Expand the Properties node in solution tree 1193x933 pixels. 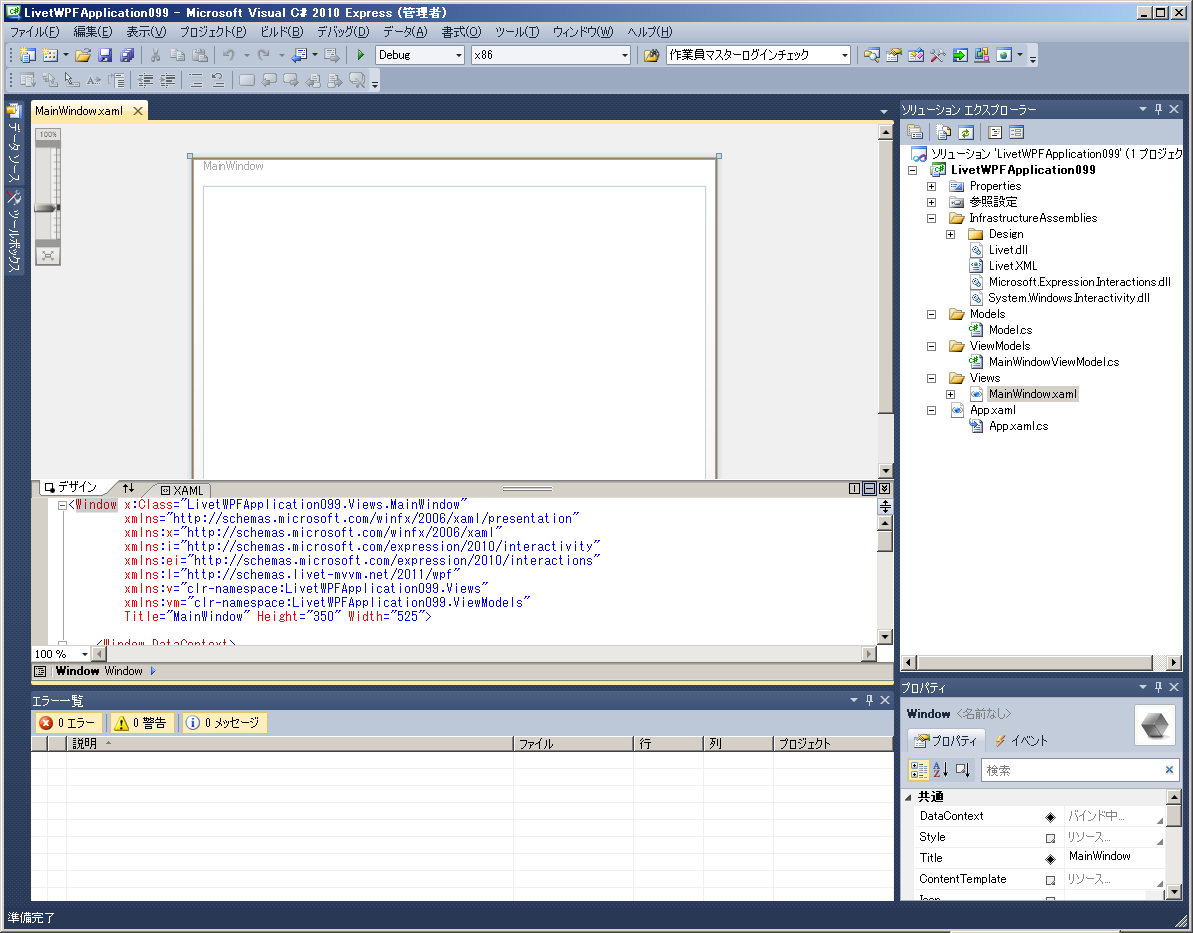pyautogui.click(x=931, y=186)
